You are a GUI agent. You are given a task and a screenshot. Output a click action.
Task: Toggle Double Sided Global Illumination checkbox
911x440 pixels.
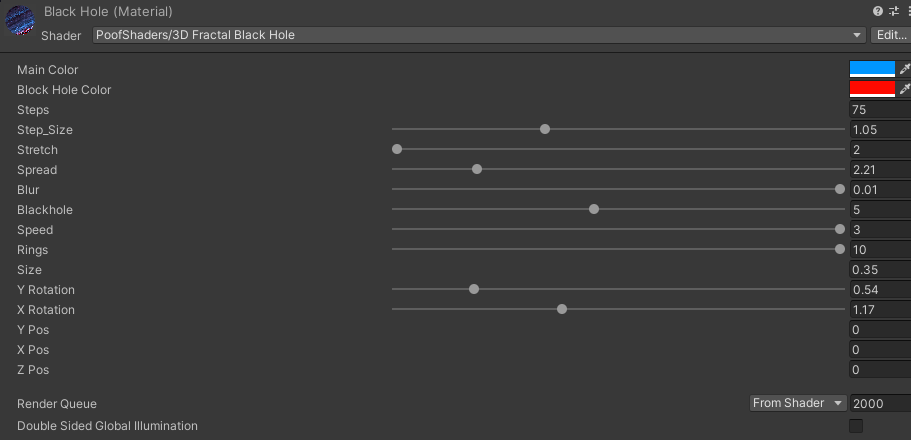point(856,426)
